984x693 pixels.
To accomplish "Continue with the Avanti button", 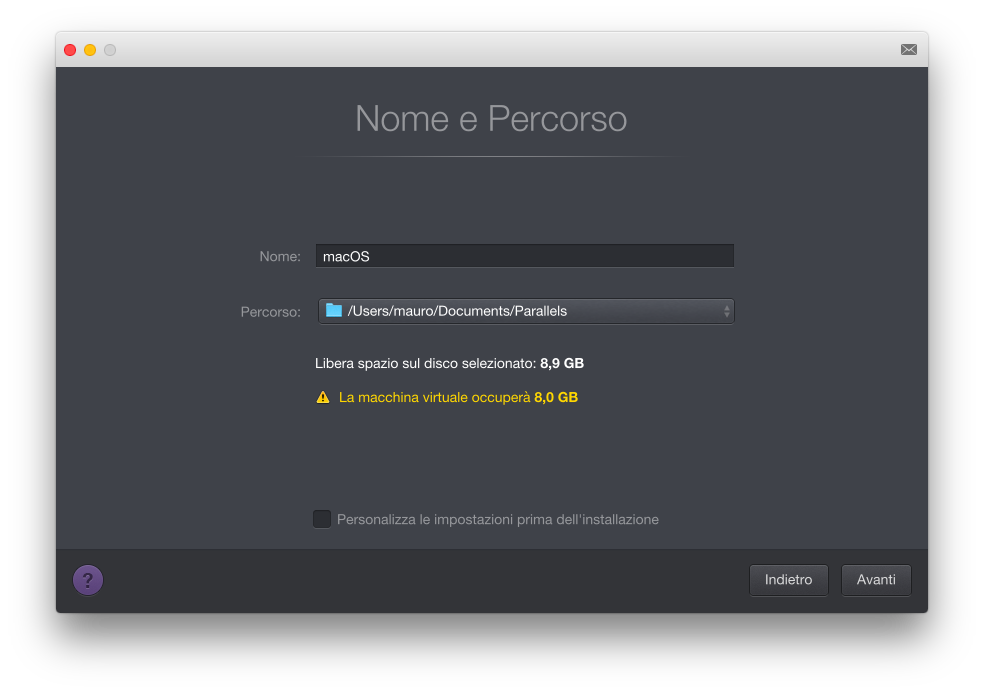I will tap(876, 580).
